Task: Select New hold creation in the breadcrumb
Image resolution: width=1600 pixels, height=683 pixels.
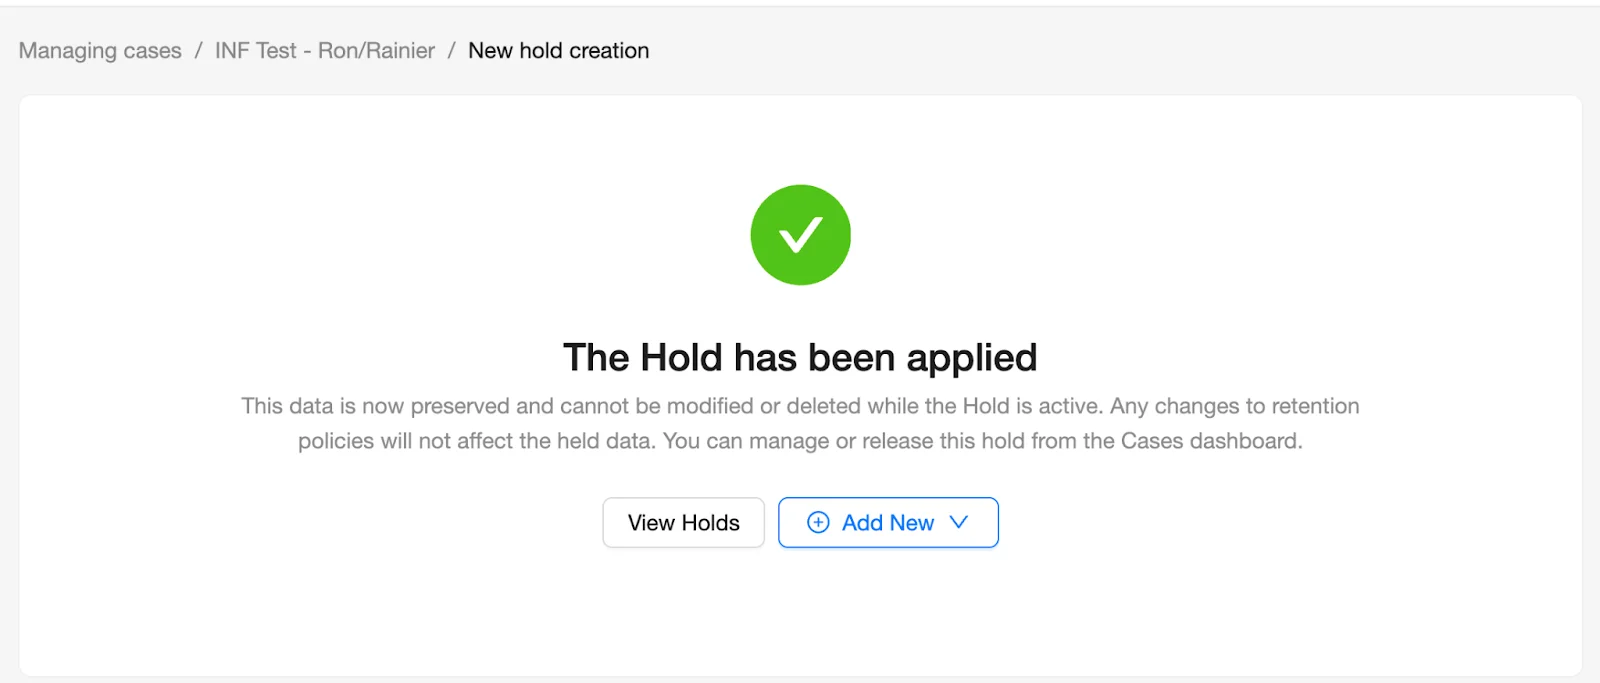Action: (559, 50)
